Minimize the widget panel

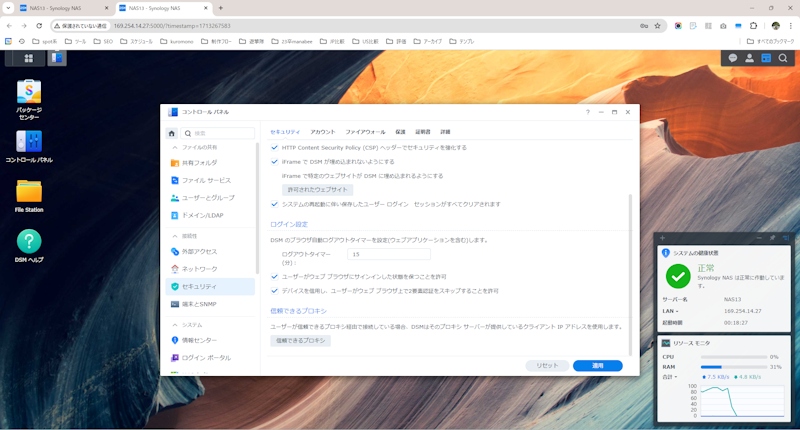[x=759, y=238]
